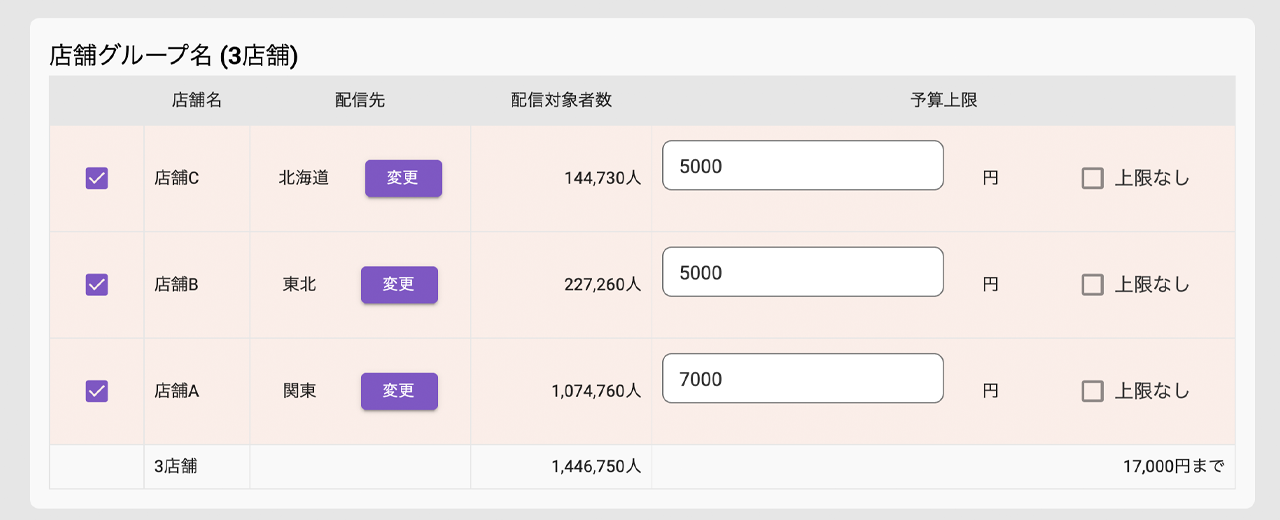
Task: Click 変更 button next to 東北
Action: click(399, 285)
